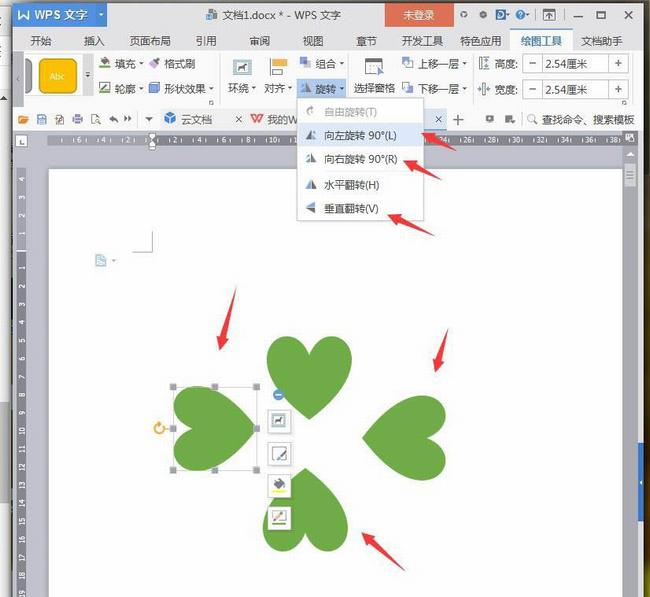
Task: Click the floating layout options icon beside shape
Action: (279, 421)
